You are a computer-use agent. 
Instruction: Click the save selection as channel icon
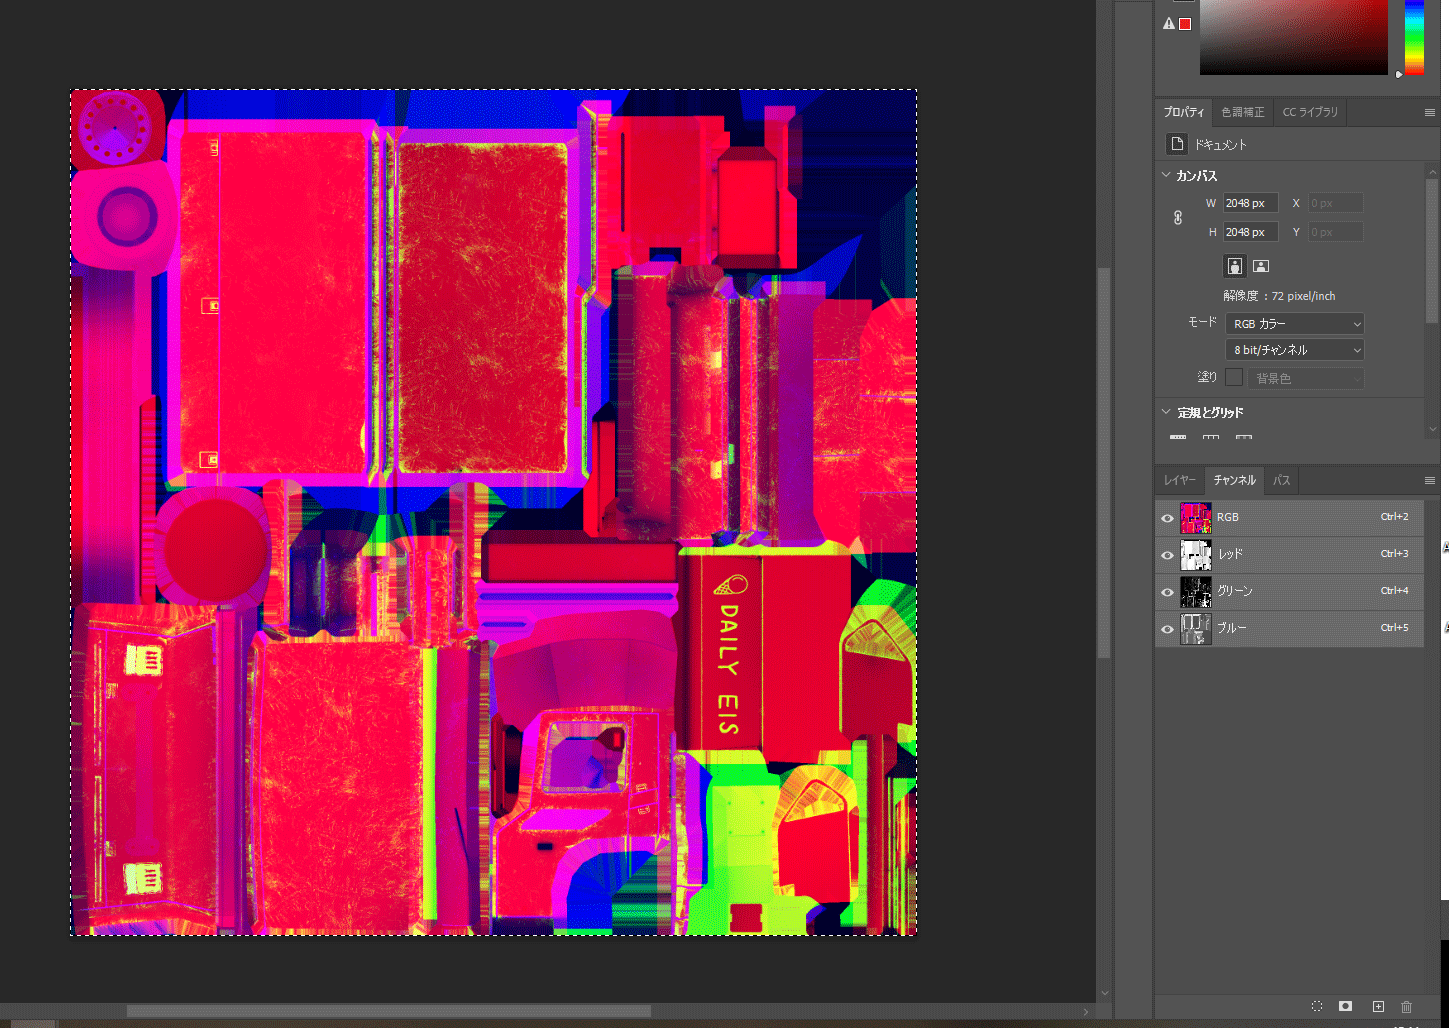(x=1346, y=1006)
